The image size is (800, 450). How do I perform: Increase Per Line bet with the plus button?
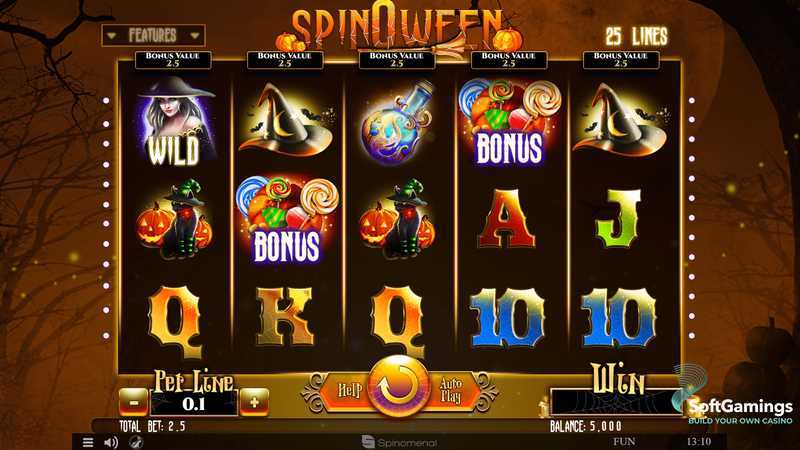coord(254,402)
